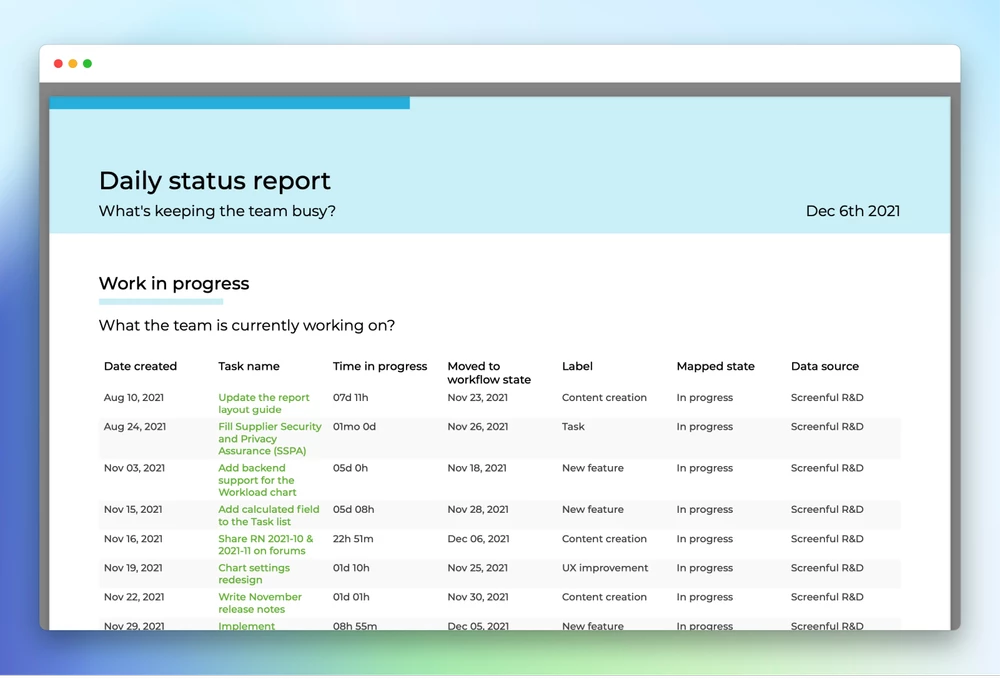Open the Update the report layout guide task
This screenshot has height=684, width=1000.
(263, 404)
